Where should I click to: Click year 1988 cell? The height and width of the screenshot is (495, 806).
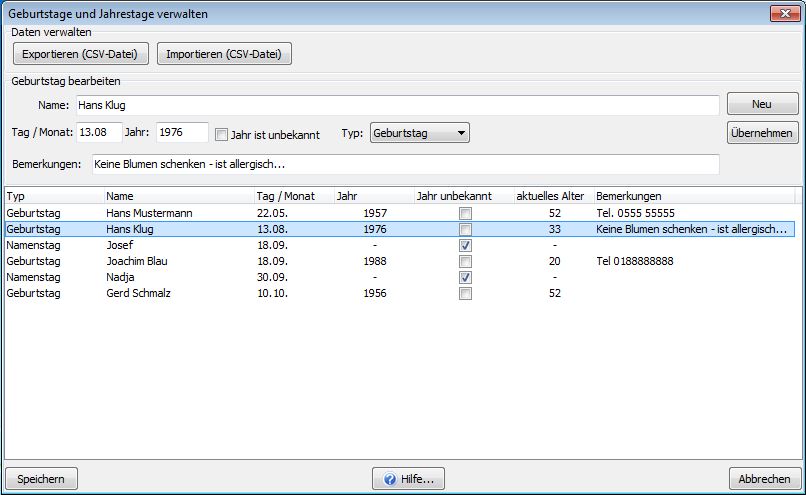coord(375,261)
